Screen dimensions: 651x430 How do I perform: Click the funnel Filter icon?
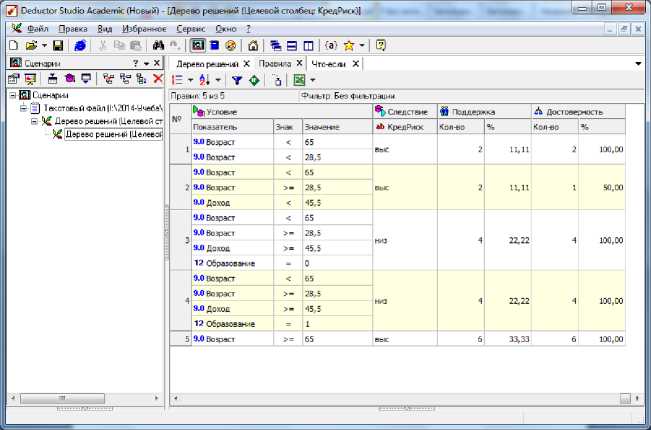click(237, 79)
